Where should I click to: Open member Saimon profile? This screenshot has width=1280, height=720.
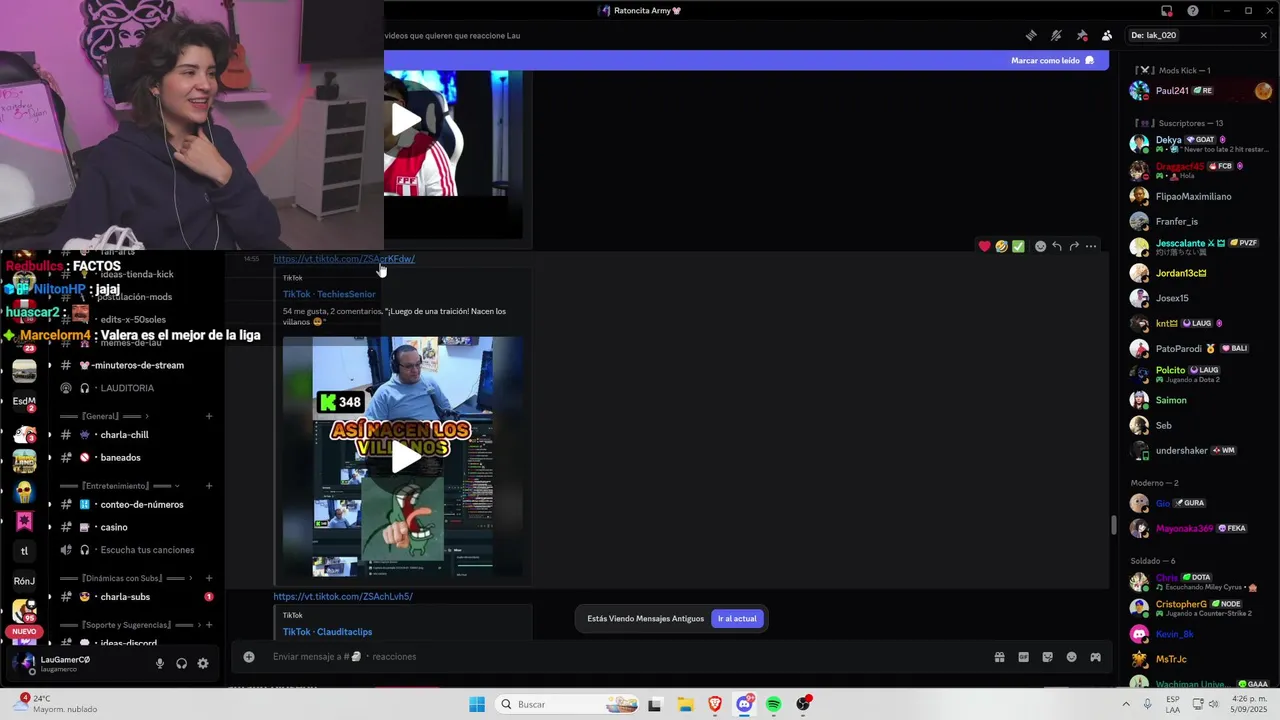click(1200, 400)
